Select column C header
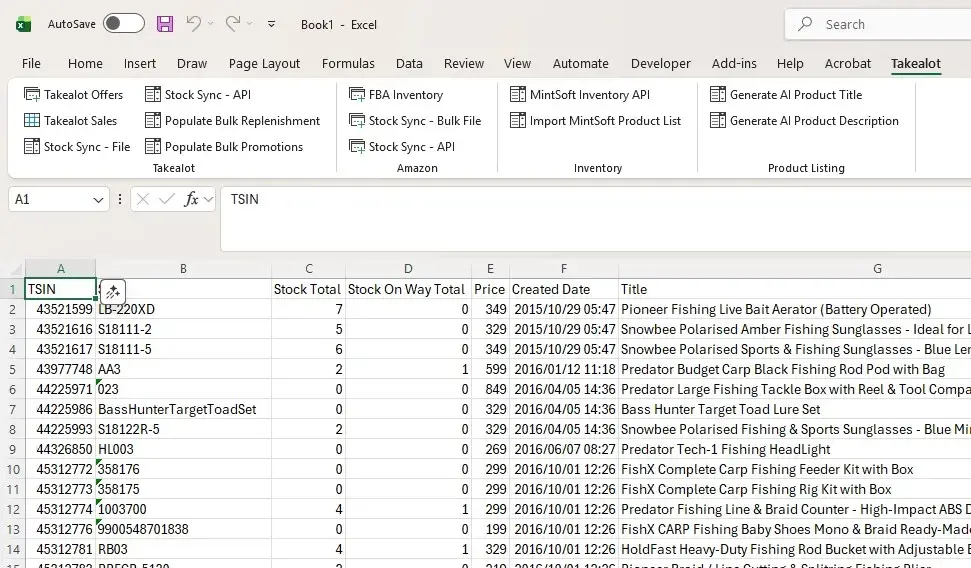Image resolution: width=971 pixels, height=568 pixels. [x=309, y=268]
